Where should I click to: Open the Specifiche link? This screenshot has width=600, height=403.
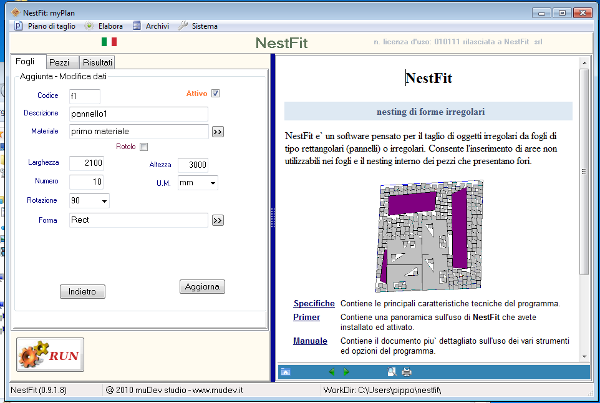(x=314, y=303)
